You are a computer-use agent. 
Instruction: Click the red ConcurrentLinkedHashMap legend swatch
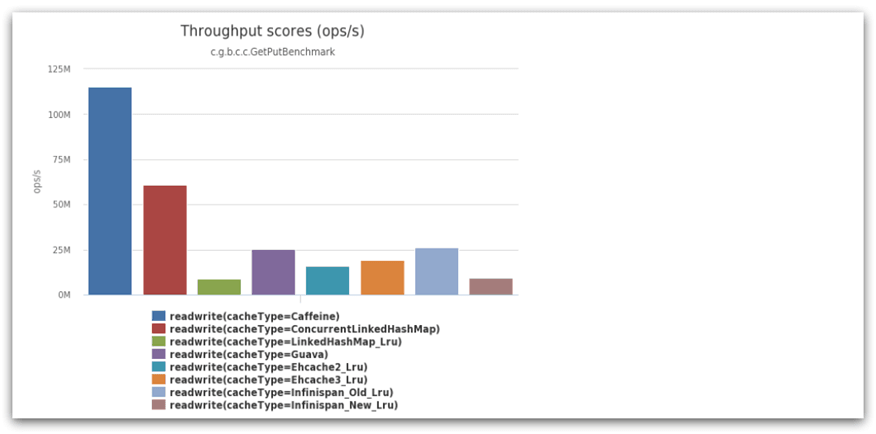coord(159,328)
